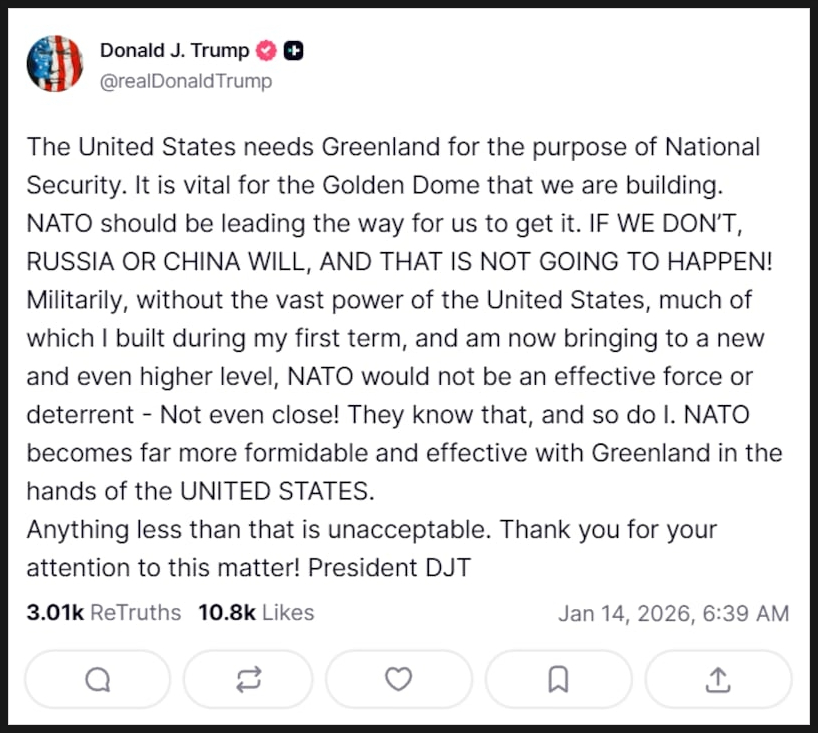Click the reply speech bubble icon
The width and height of the screenshot is (818, 733).
(x=98, y=679)
